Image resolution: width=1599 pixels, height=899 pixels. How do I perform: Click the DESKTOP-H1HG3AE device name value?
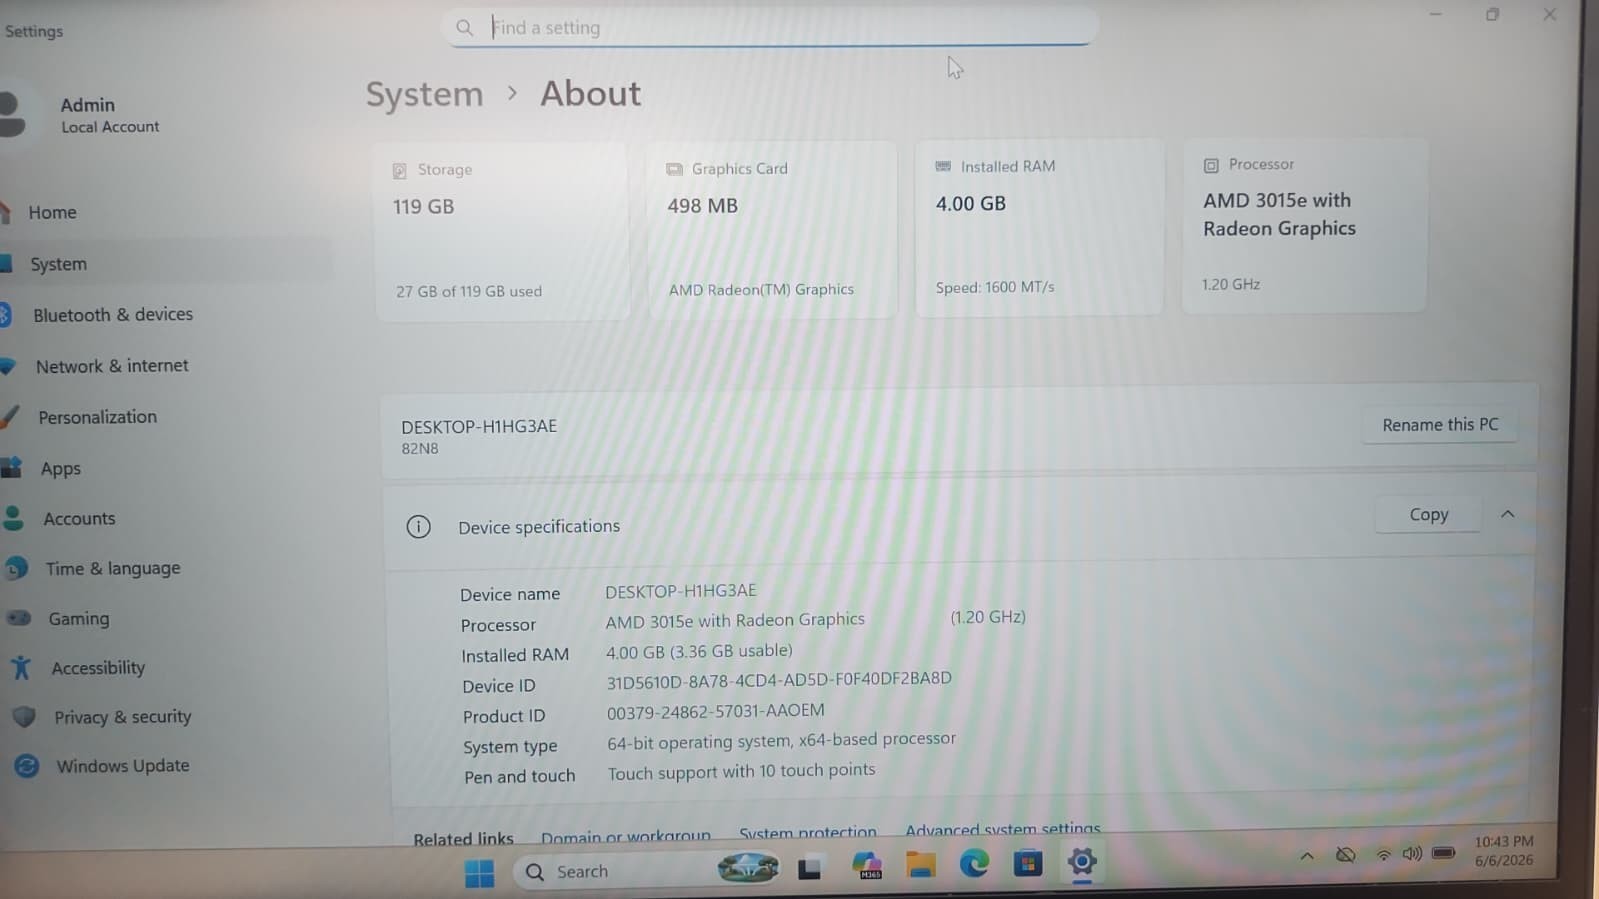[x=681, y=591]
